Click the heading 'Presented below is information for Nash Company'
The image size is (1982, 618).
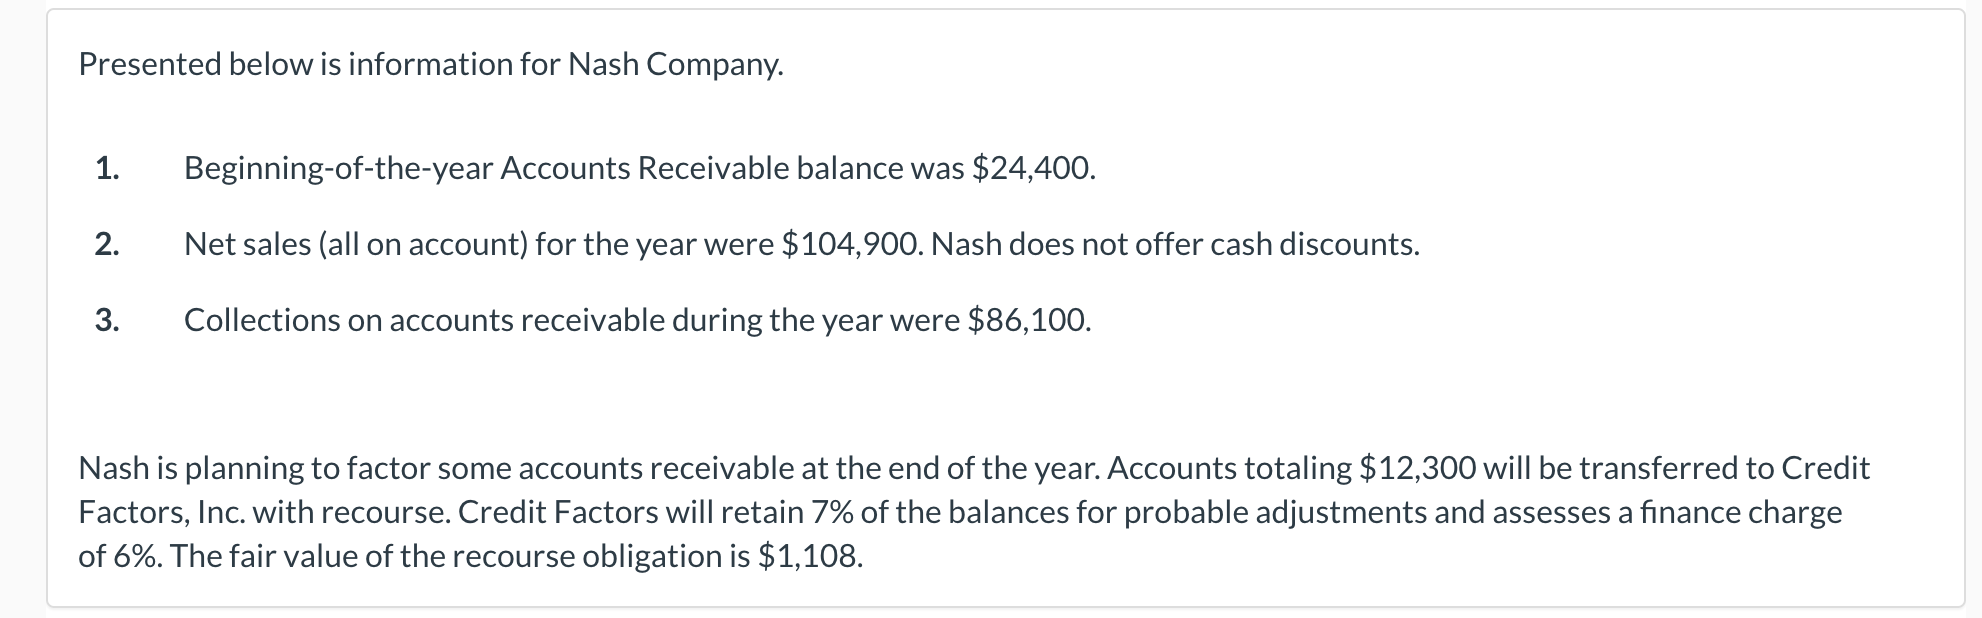pyautogui.click(x=430, y=64)
